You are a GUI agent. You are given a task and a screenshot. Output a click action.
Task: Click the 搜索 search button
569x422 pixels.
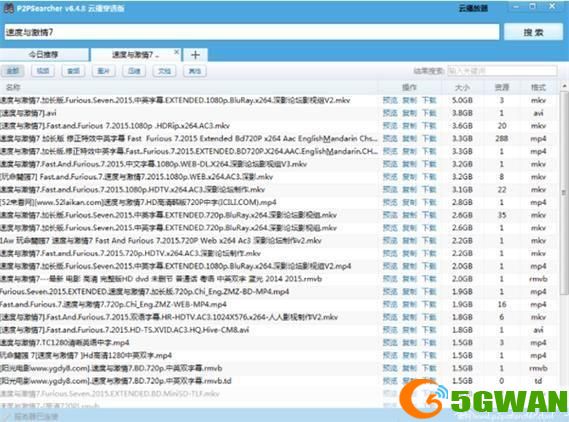(533, 32)
